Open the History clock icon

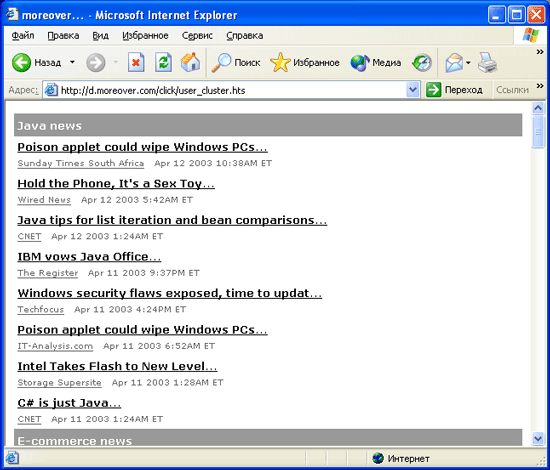422,63
